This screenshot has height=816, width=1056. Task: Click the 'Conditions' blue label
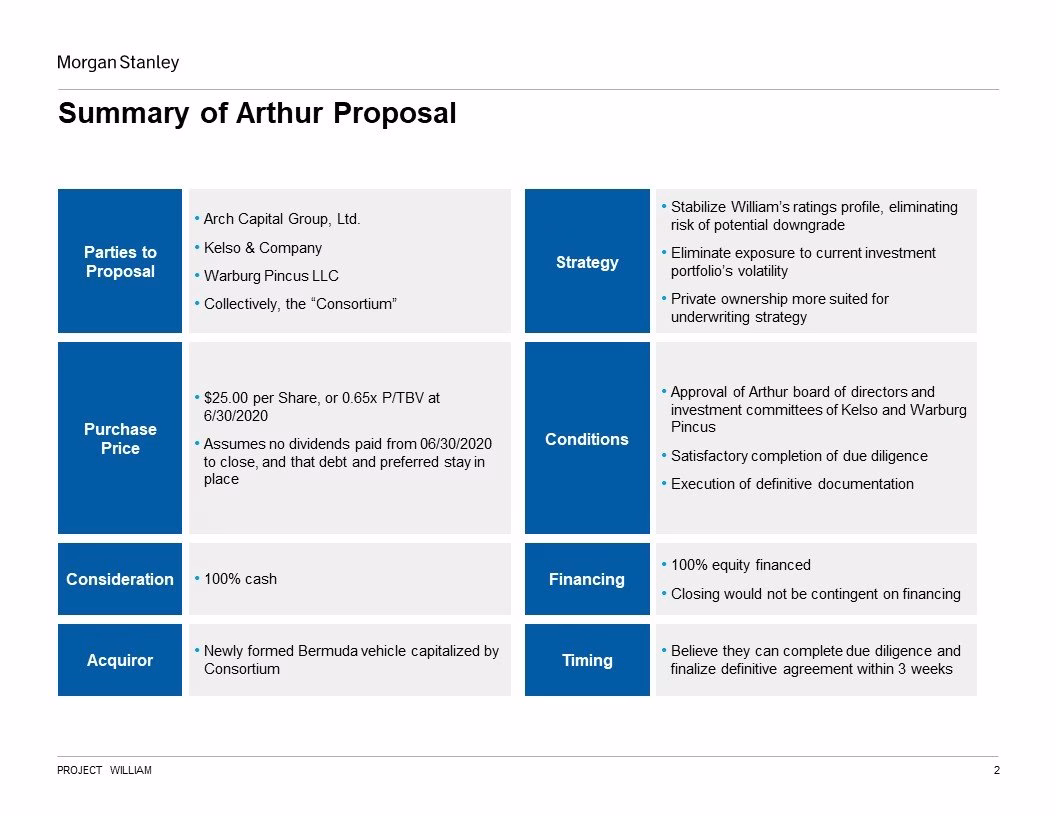coord(587,438)
